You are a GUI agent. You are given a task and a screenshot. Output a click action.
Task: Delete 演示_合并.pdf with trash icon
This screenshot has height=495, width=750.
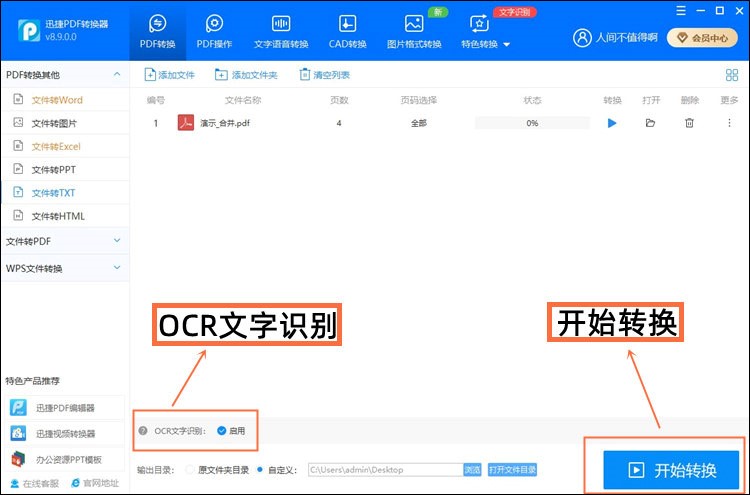pyautogui.click(x=689, y=123)
